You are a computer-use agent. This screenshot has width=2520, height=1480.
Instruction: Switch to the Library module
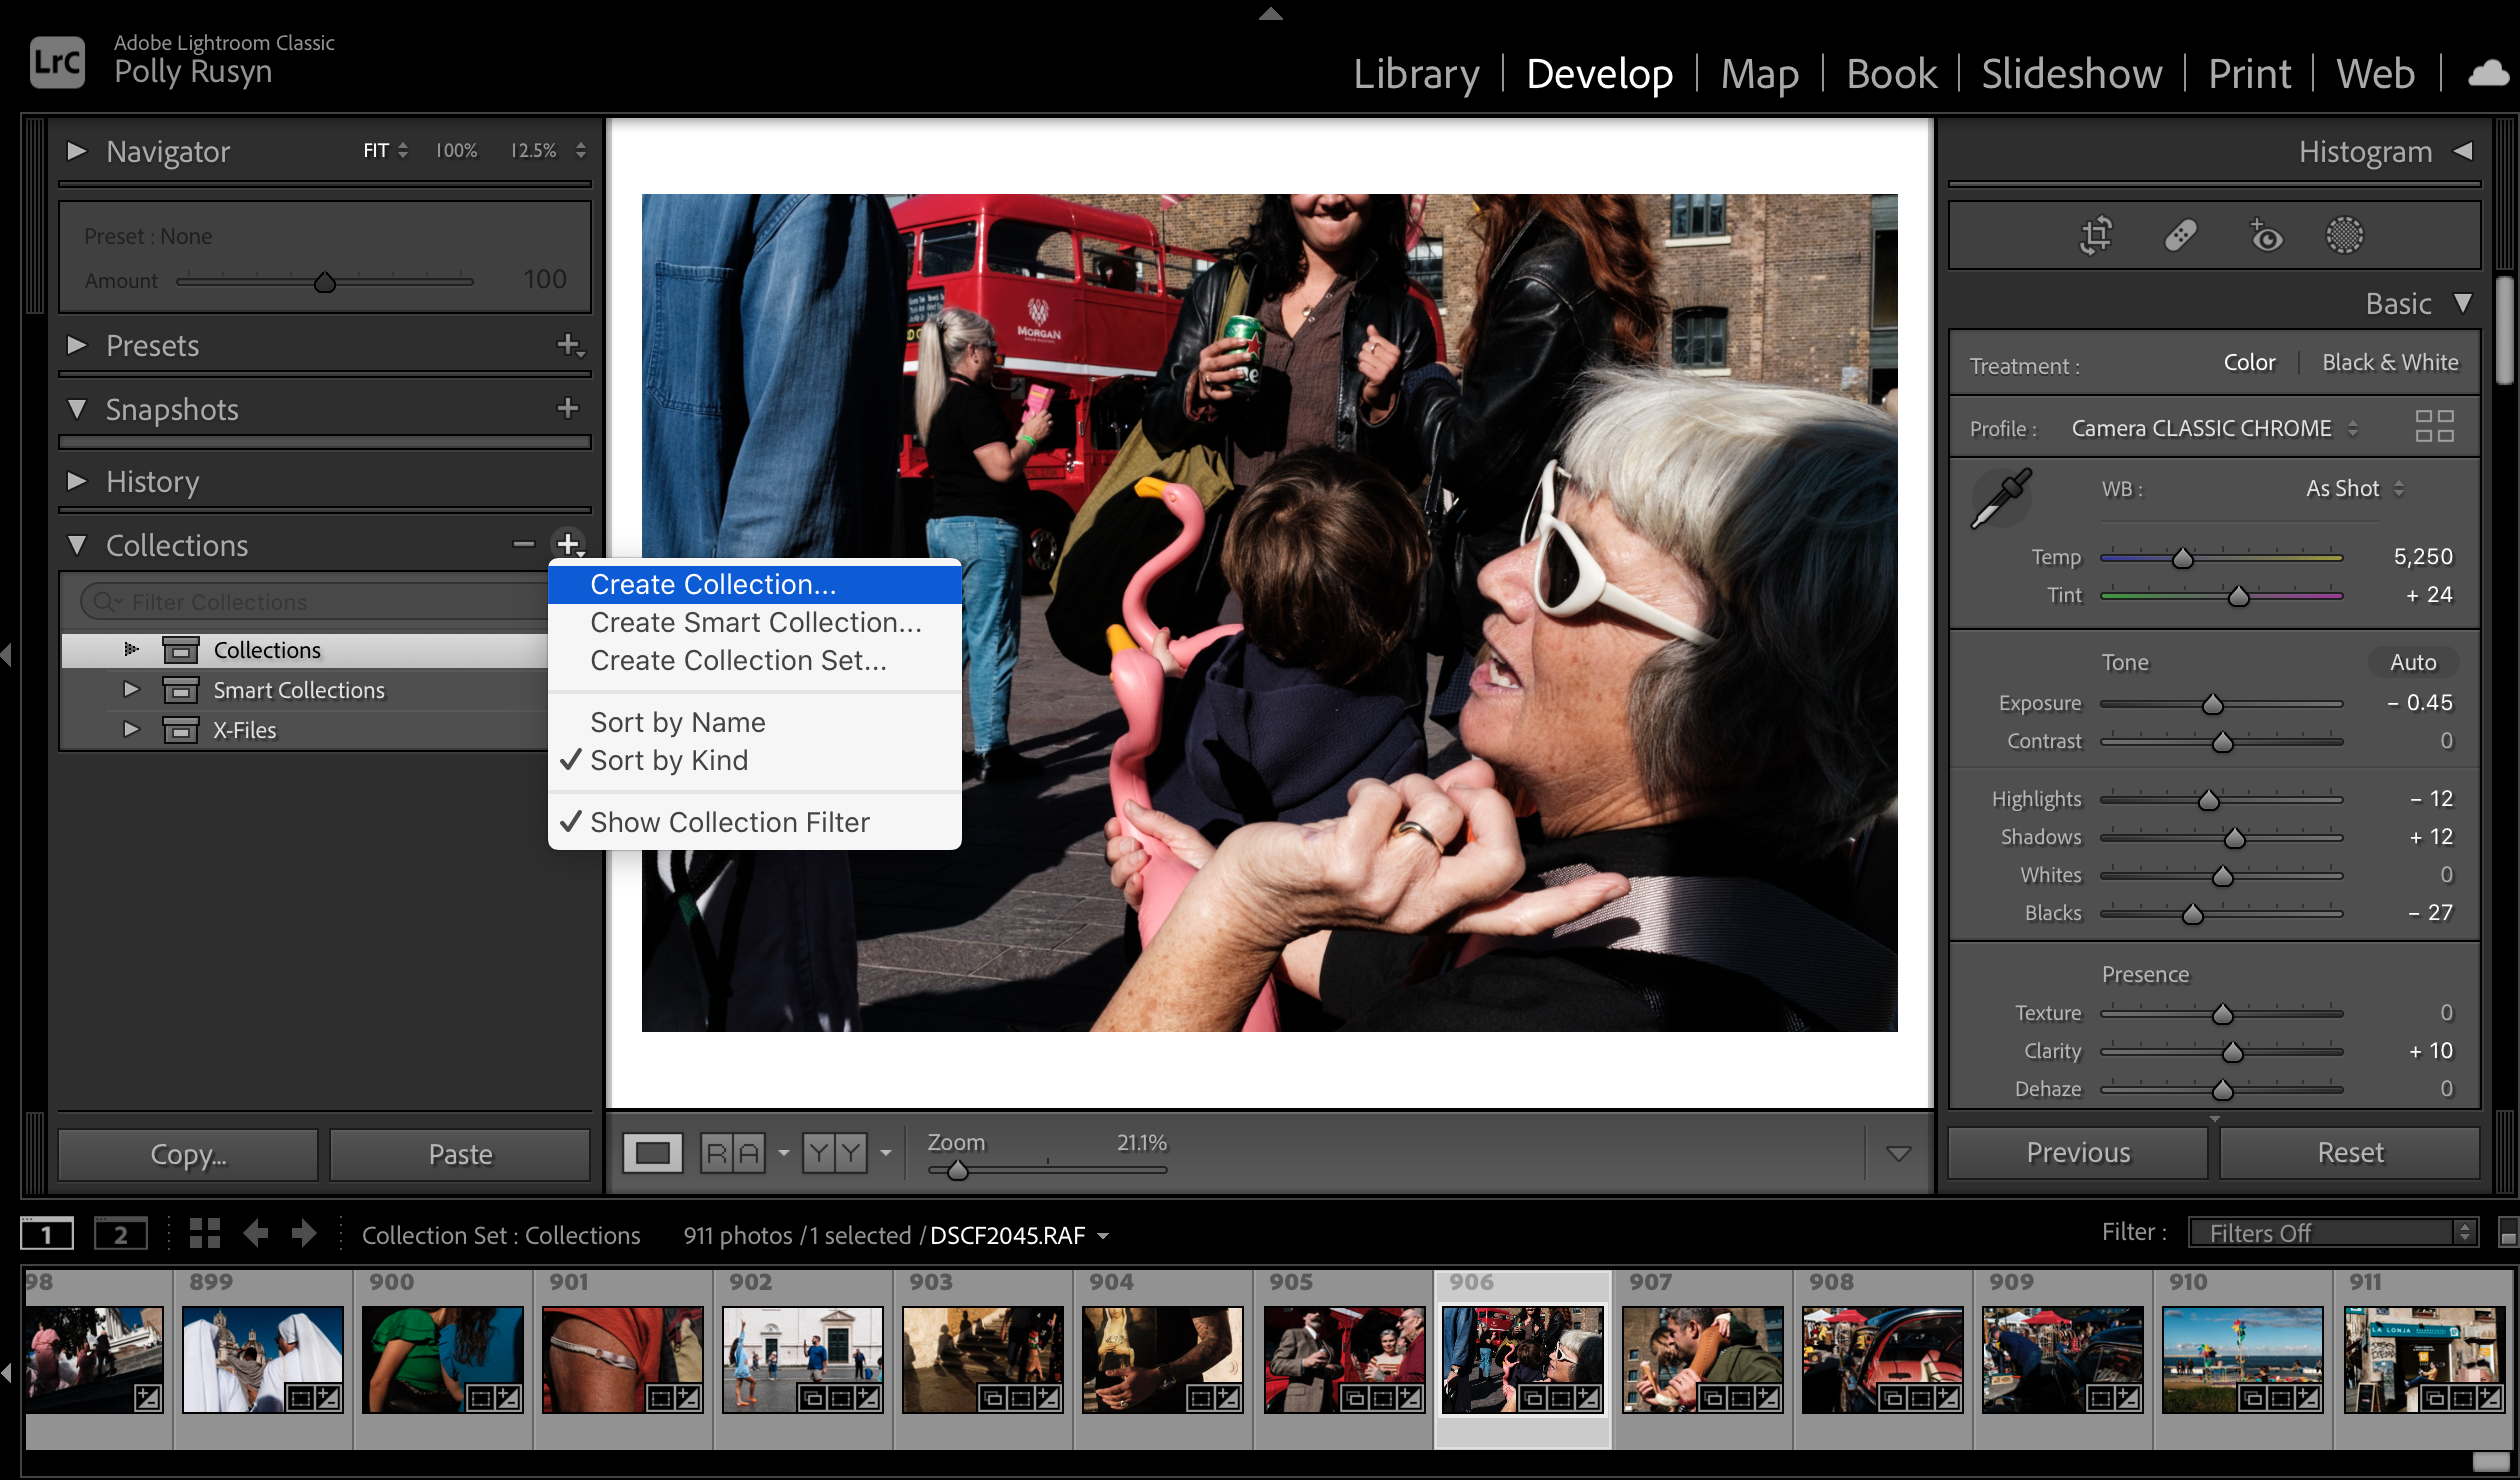coord(1415,74)
